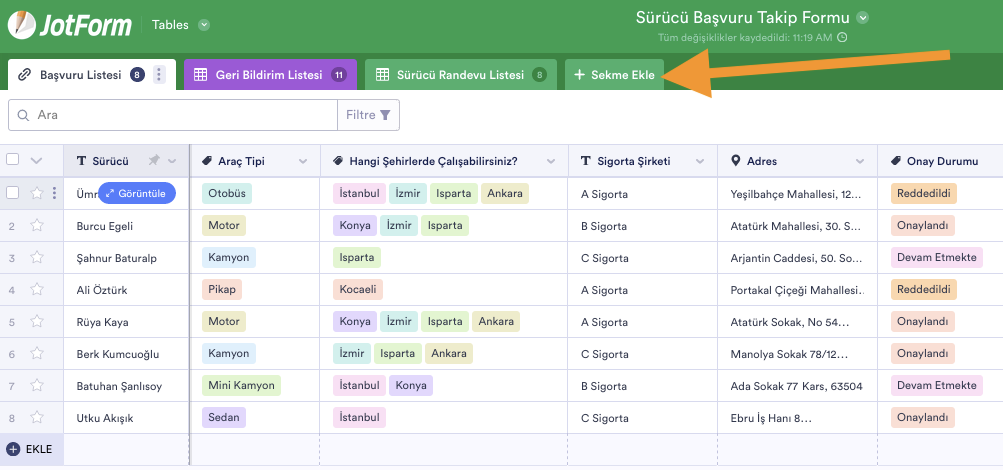Click the pin icon in Sürücü column

(x=154, y=161)
